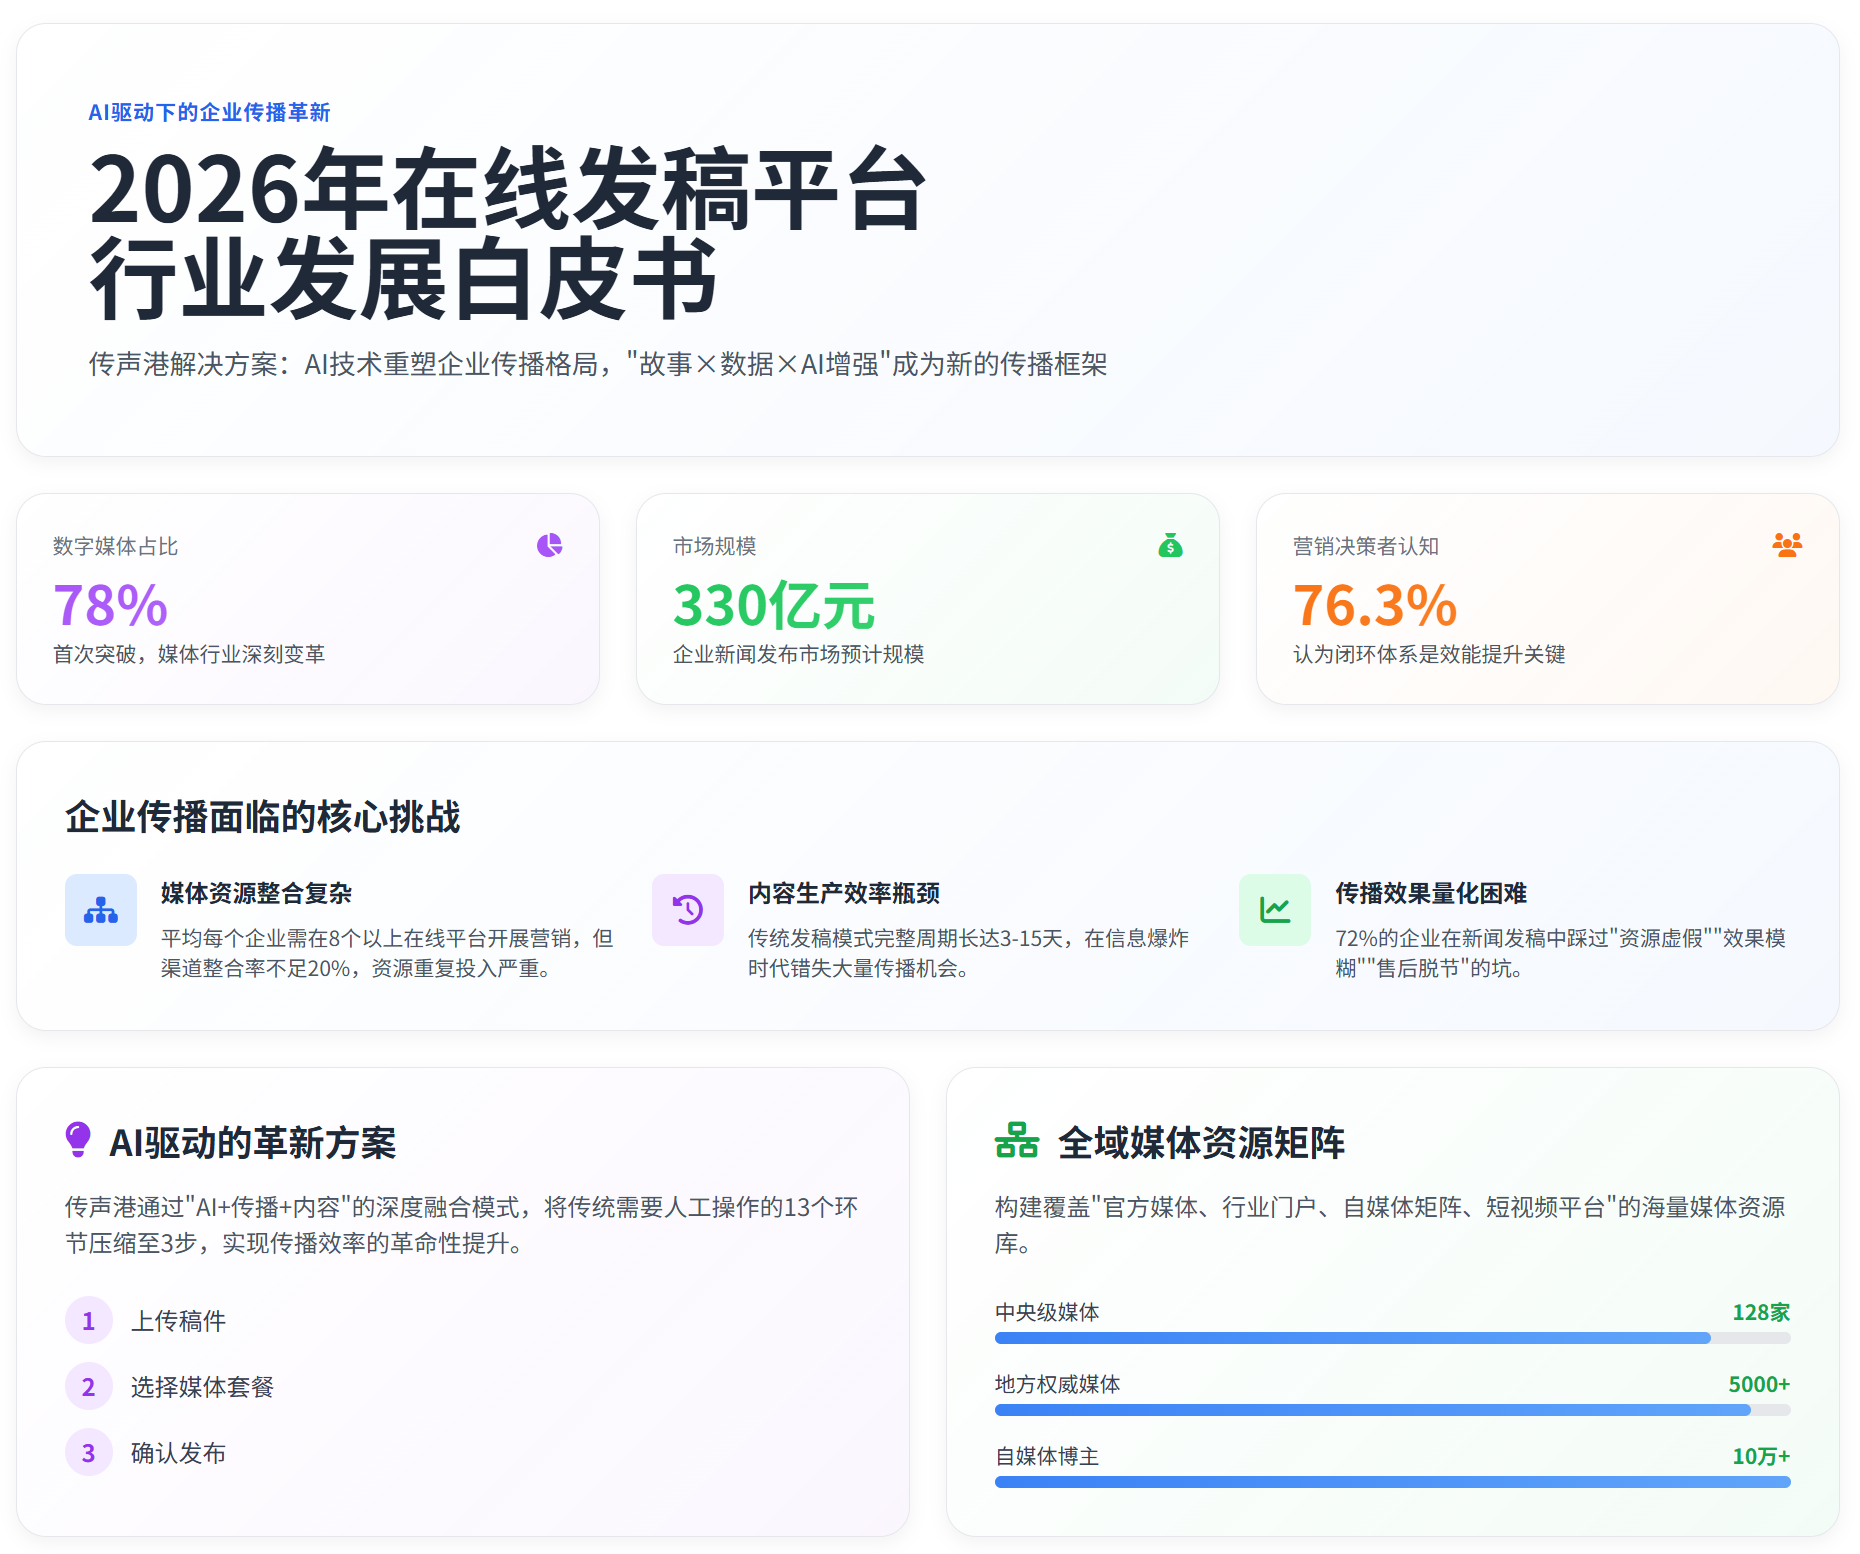
Task: Click the blue AI驱动下的企业传播革新 label
Action: point(209,112)
